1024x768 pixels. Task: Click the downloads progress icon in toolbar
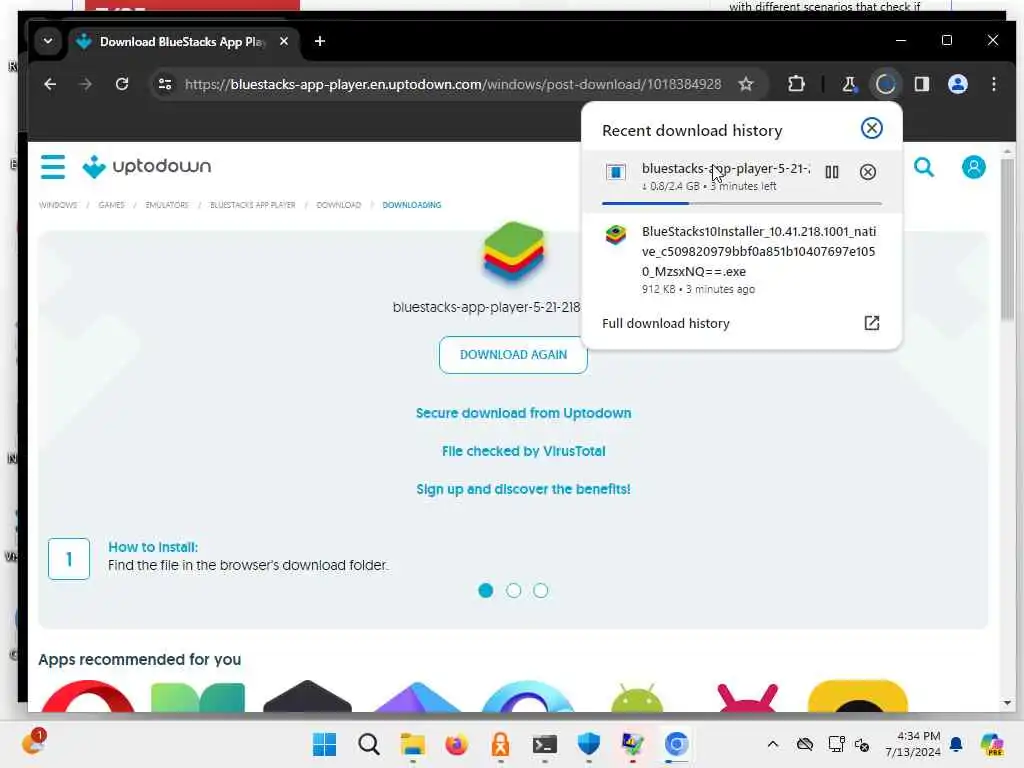(x=885, y=84)
